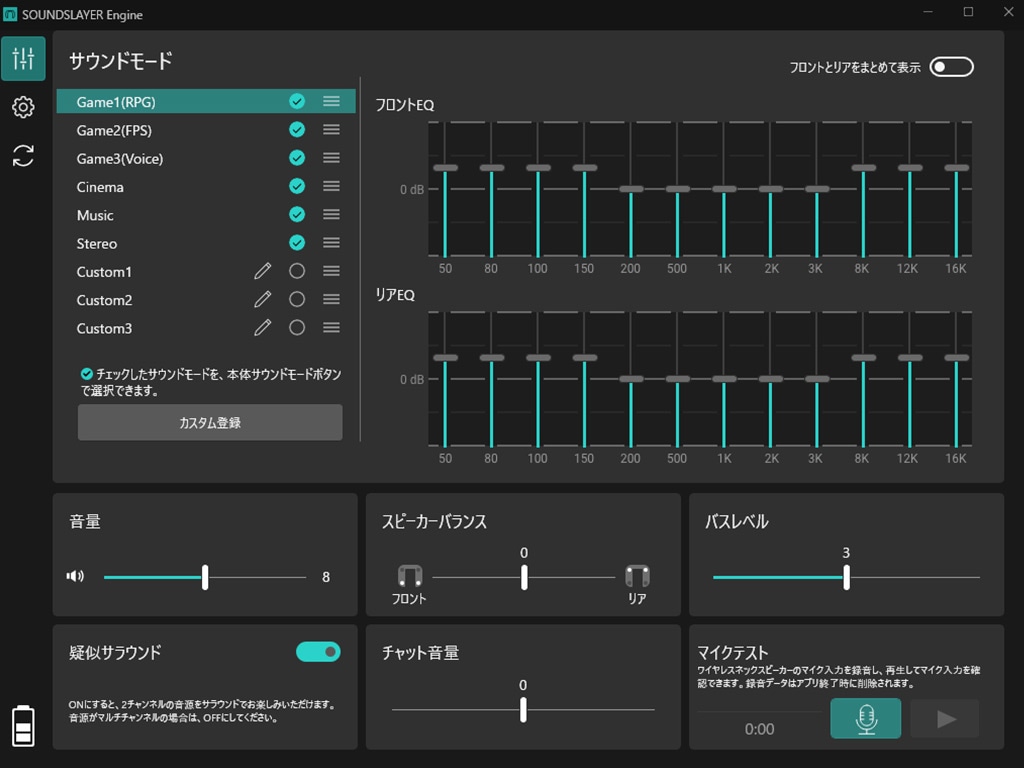
Task: Turn off the 疑似サラウンド switch
Action: click(x=318, y=652)
